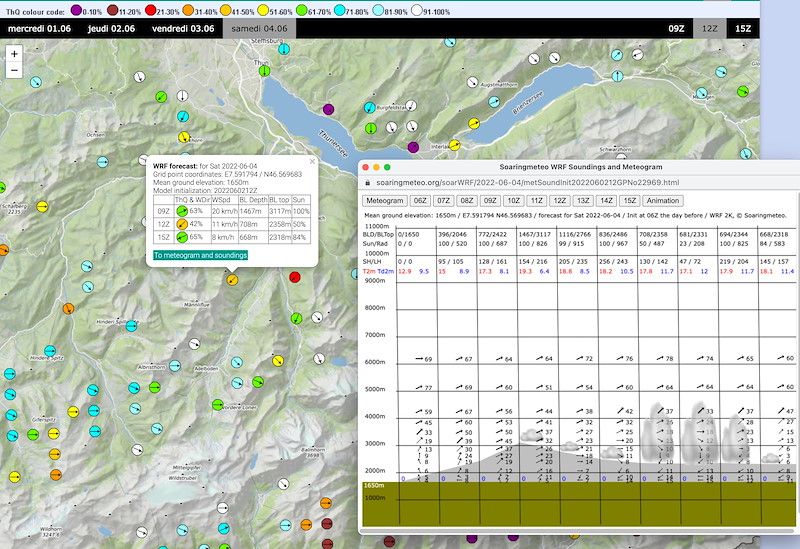The width and height of the screenshot is (800, 549).
Task: Close the WRF forecast popup
Action: click(x=311, y=160)
